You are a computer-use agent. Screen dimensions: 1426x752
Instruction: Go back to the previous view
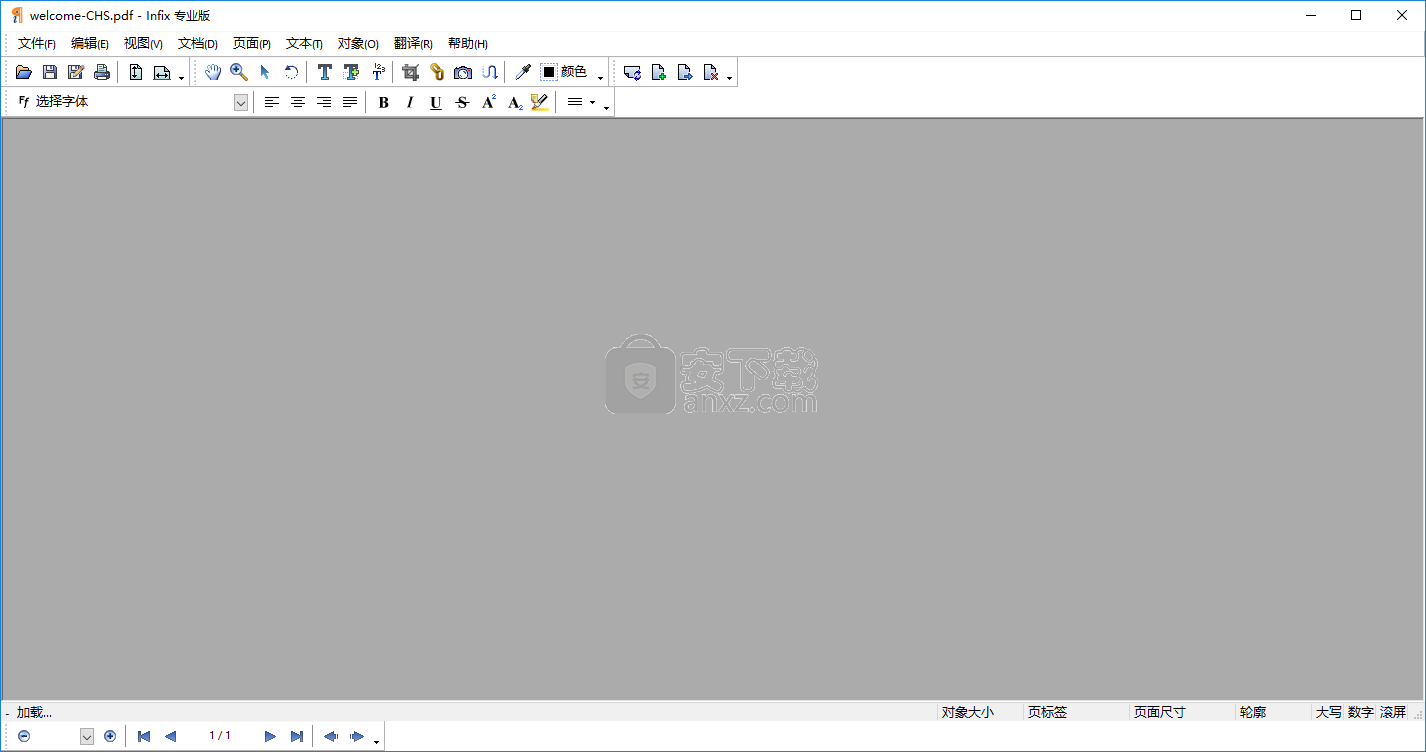tap(330, 736)
